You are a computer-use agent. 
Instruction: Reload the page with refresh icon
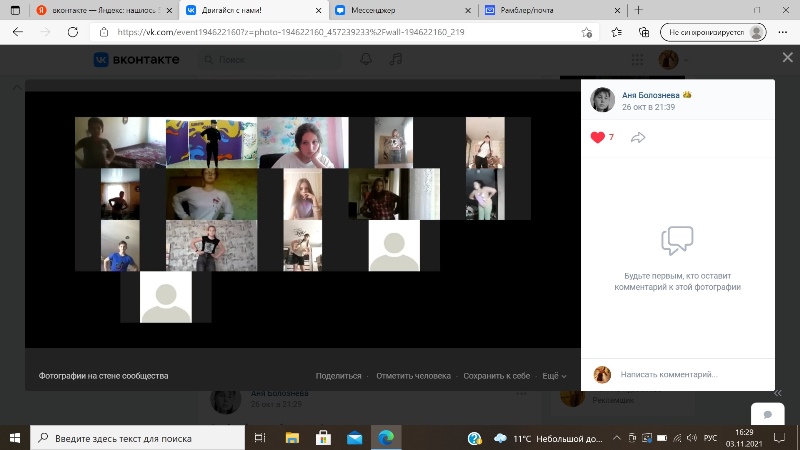[70, 32]
